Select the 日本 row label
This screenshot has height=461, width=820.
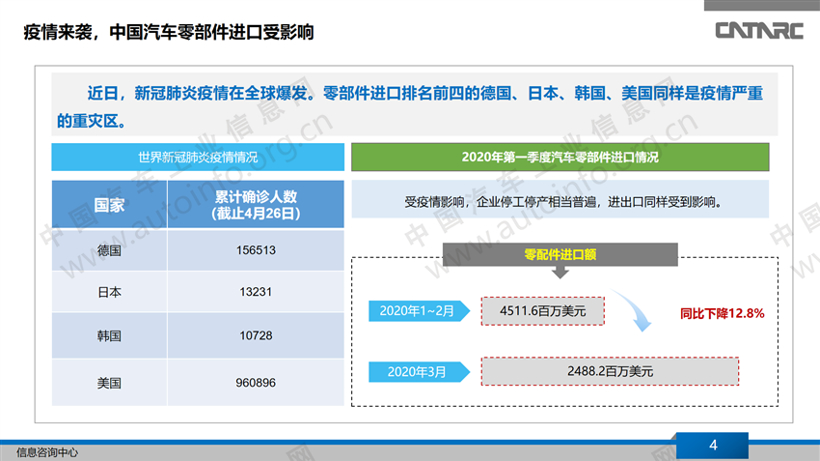click(109, 292)
